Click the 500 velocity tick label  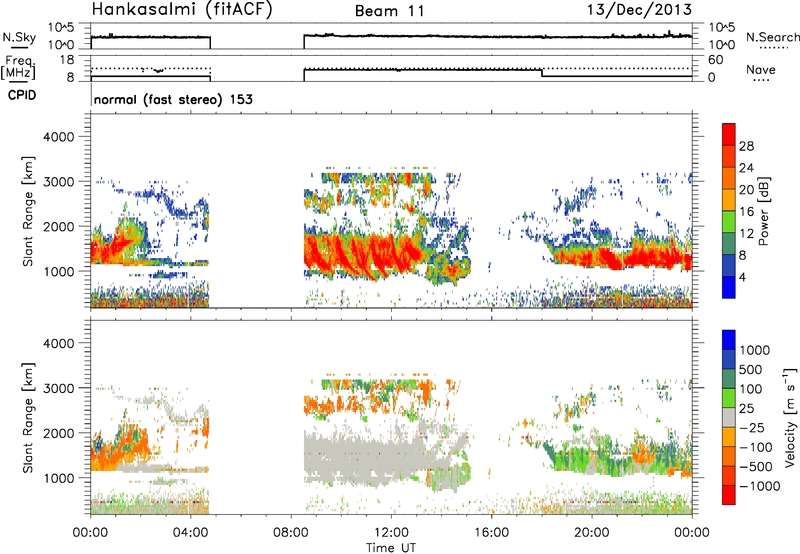pyautogui.click(x=751, y=369)
